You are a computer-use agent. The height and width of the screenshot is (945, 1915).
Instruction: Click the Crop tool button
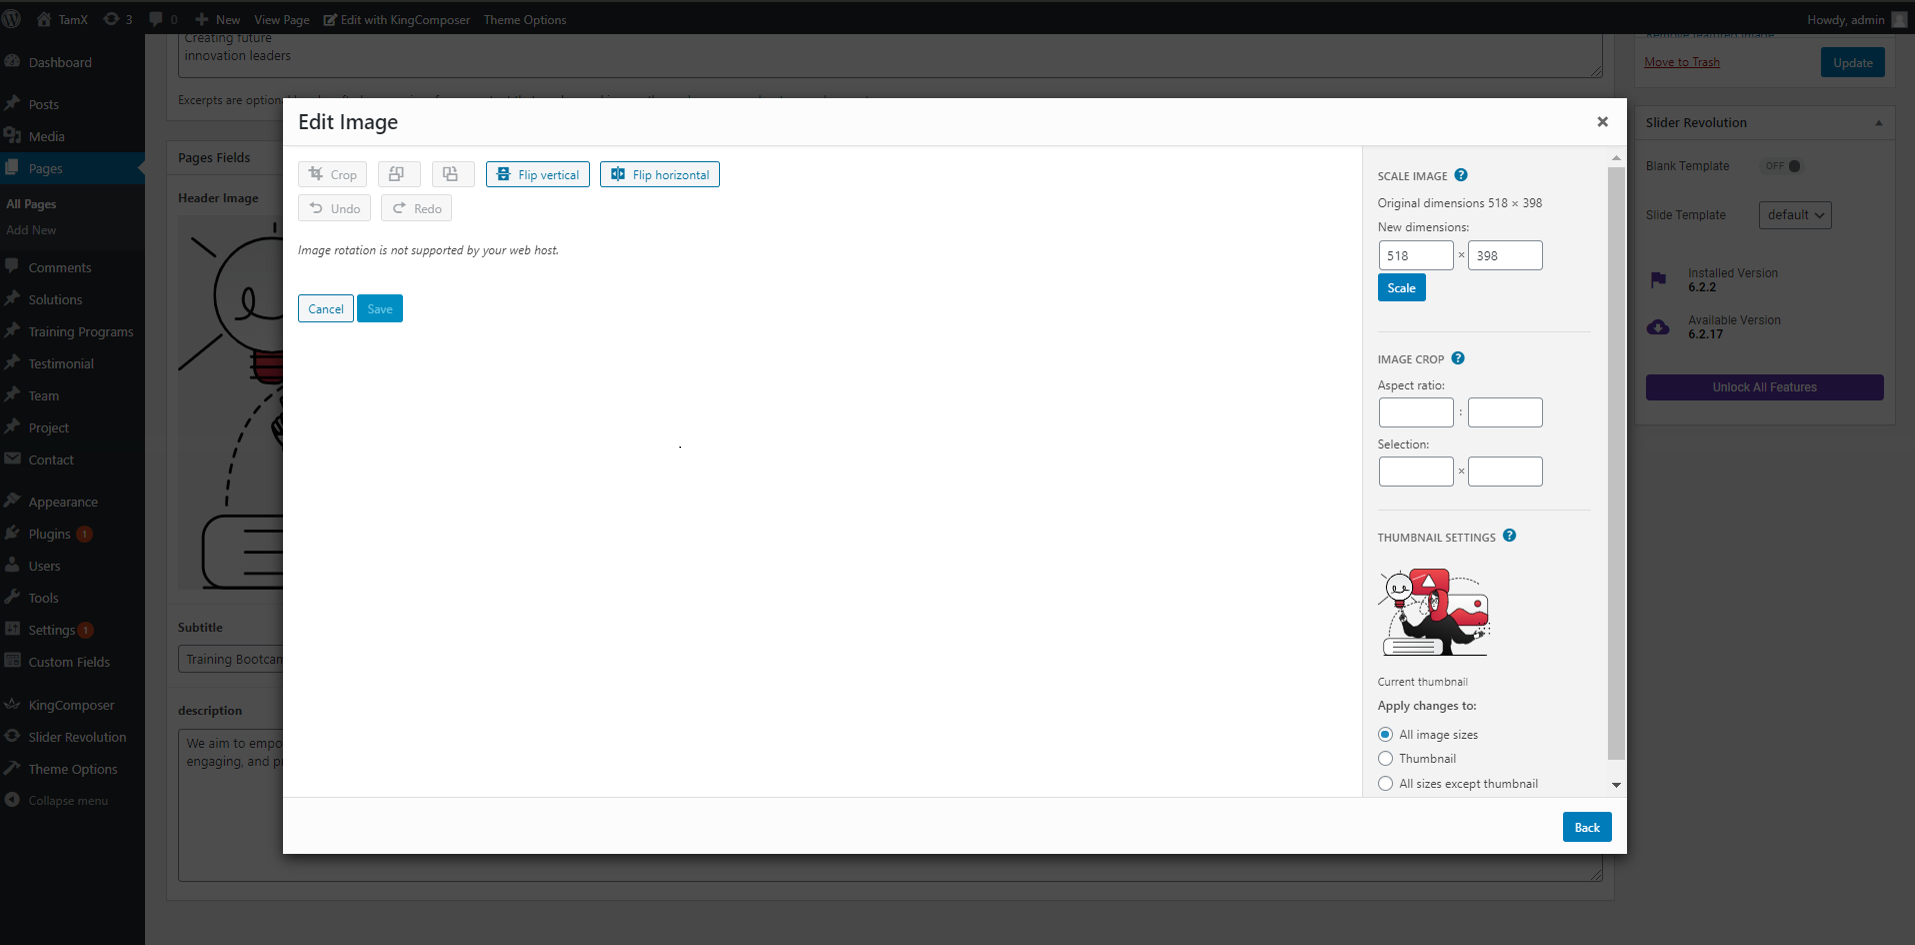click(x=333, y=174)
